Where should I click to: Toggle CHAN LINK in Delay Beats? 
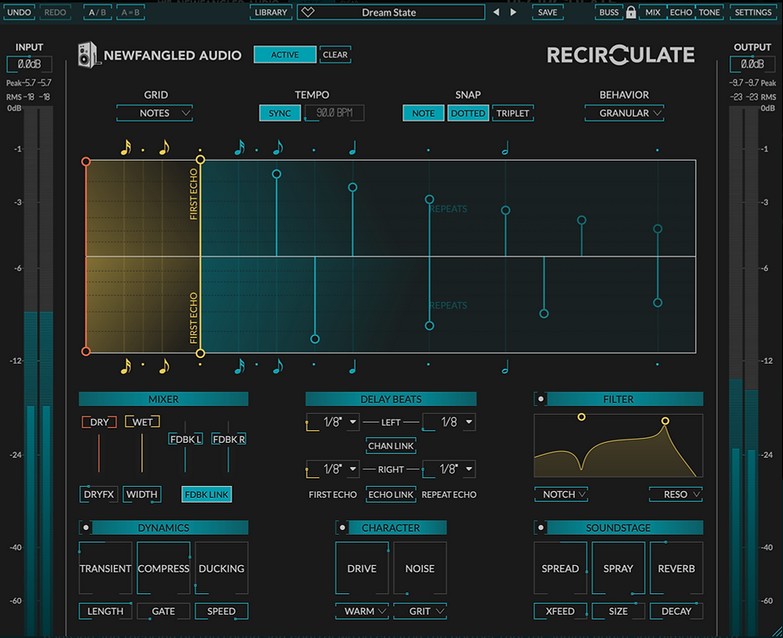tap(391, 446)
